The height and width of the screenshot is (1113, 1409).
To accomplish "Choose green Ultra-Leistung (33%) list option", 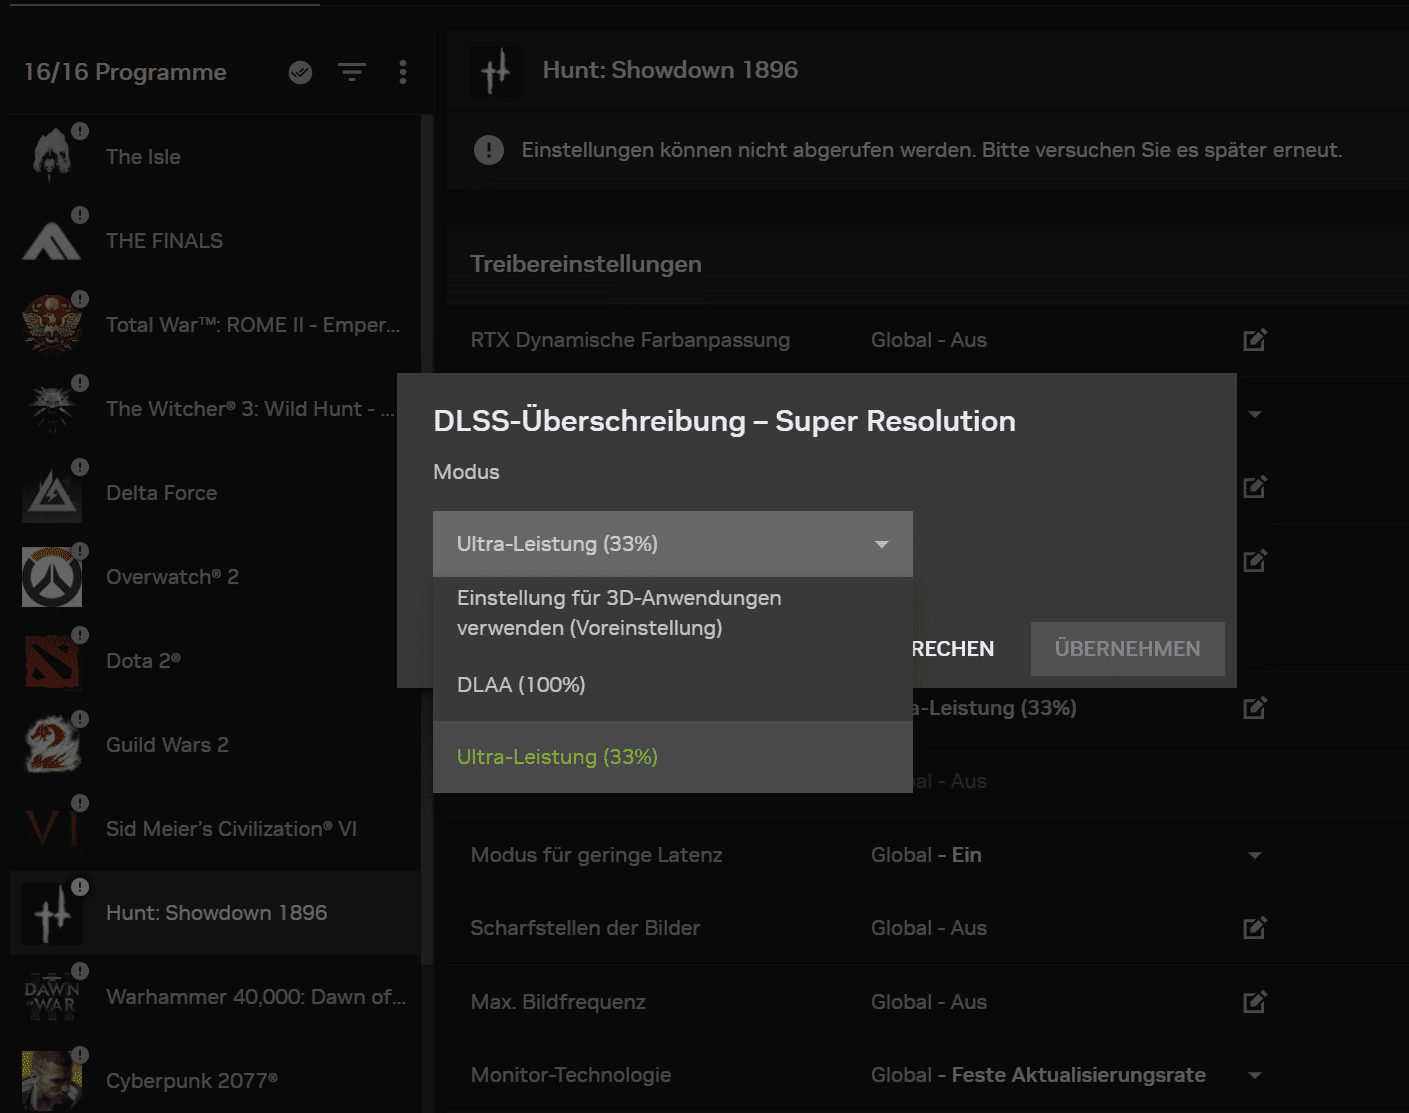I will pos(673,757).
